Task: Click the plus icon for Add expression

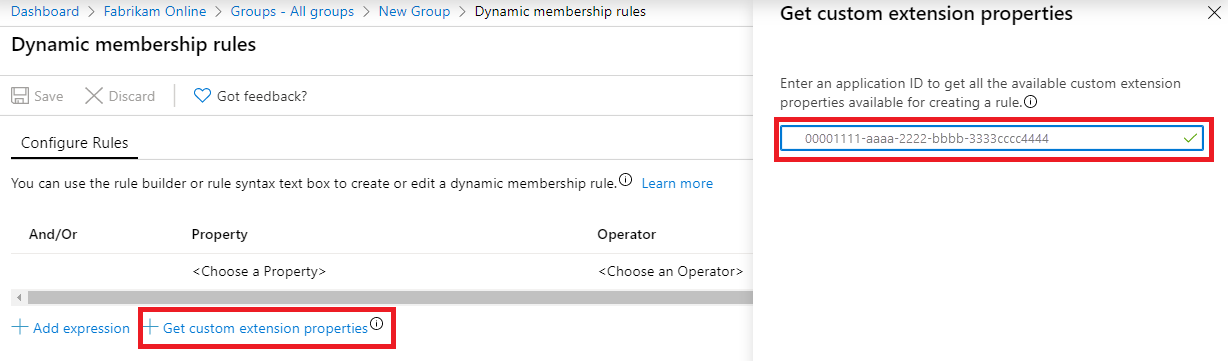Action: point(20,328)
